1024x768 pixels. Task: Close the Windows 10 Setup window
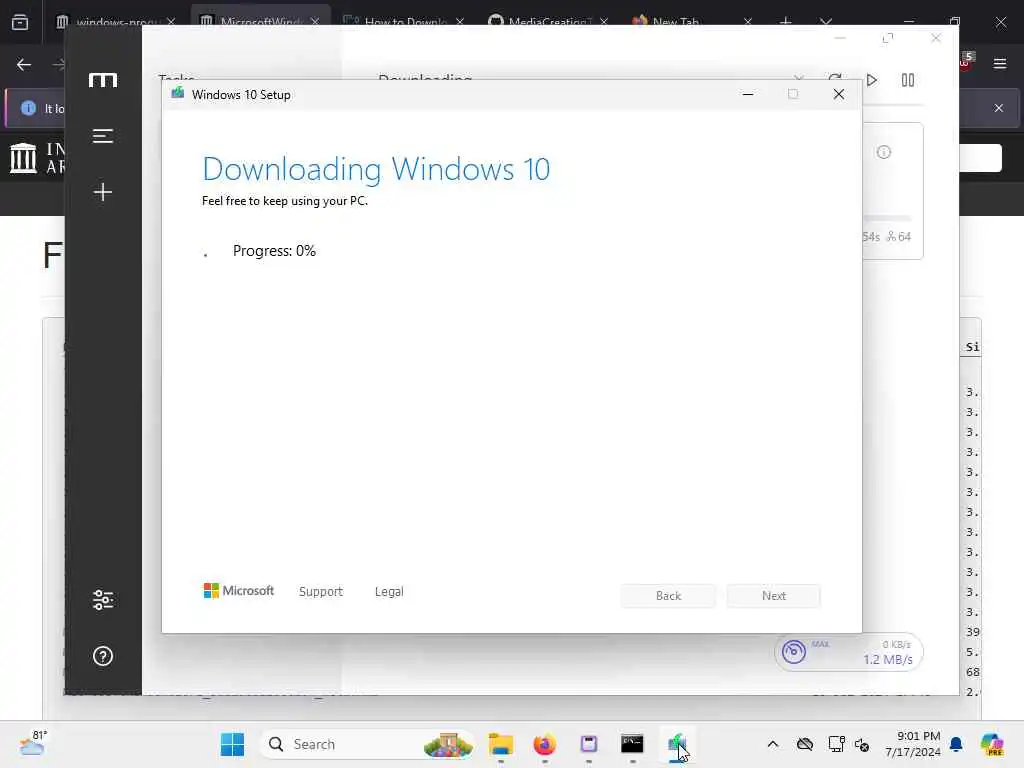point(839,95)
